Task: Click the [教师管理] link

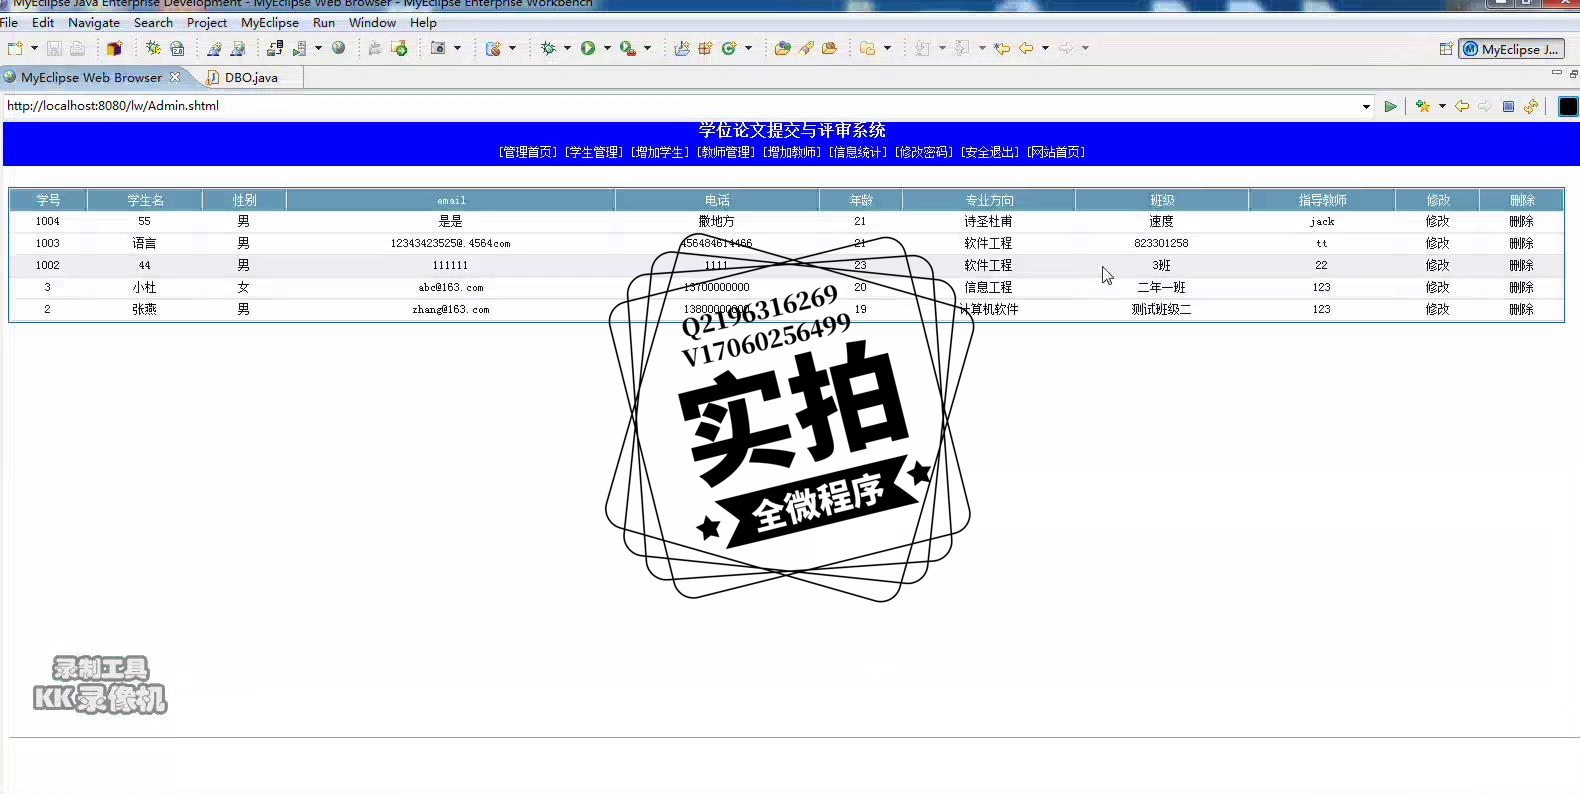Action: coord(726,152)
